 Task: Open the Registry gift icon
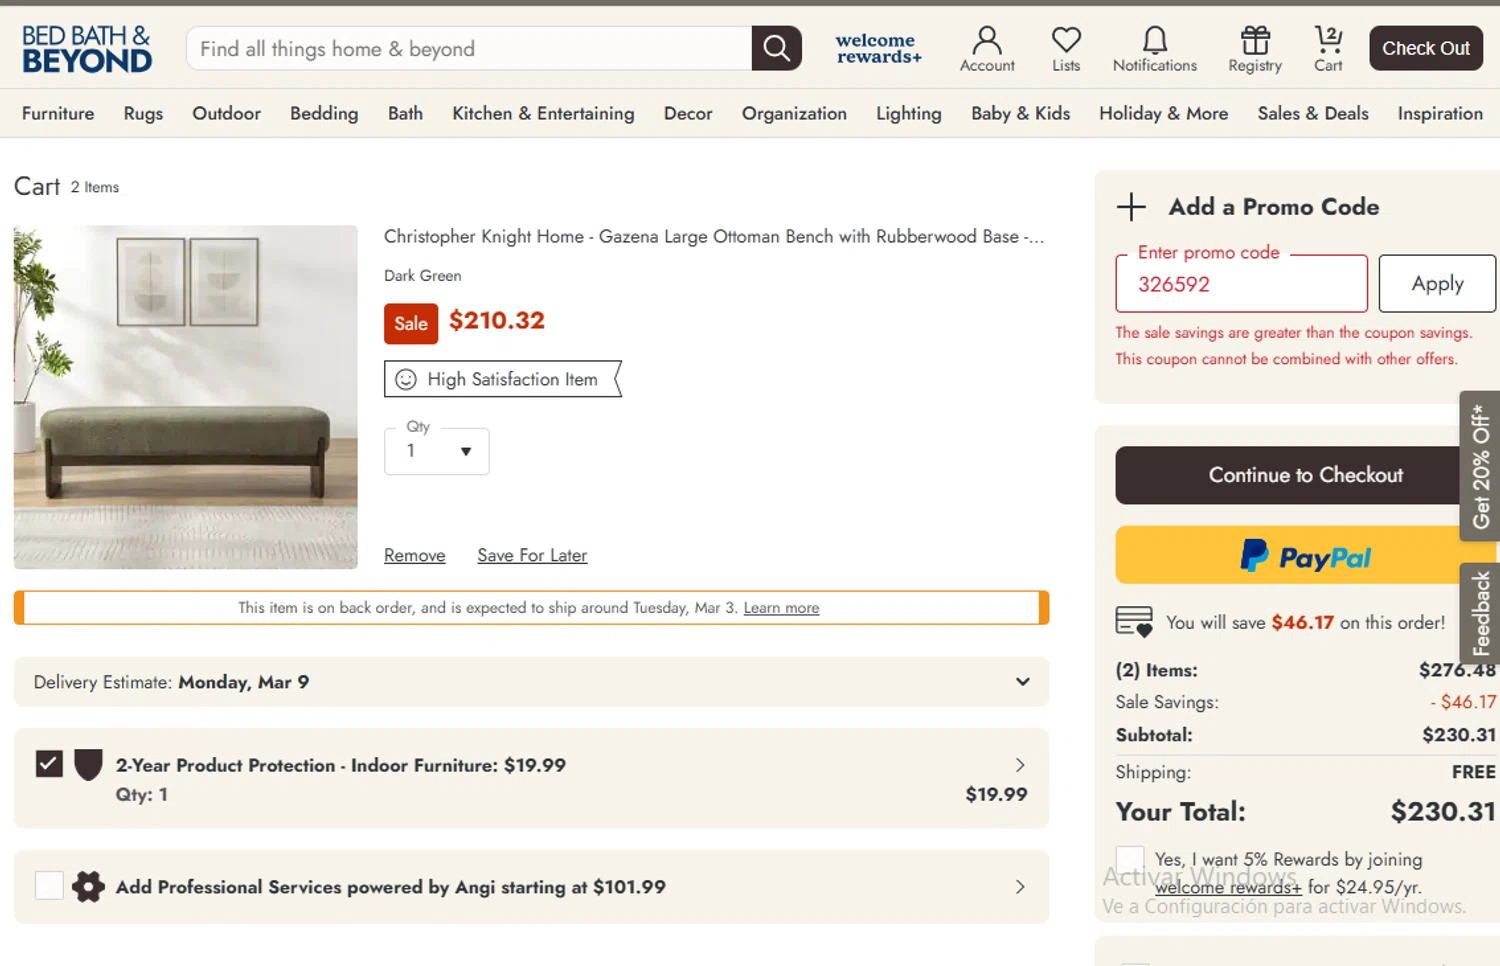pyautogui.click(x=1255, y=49)
